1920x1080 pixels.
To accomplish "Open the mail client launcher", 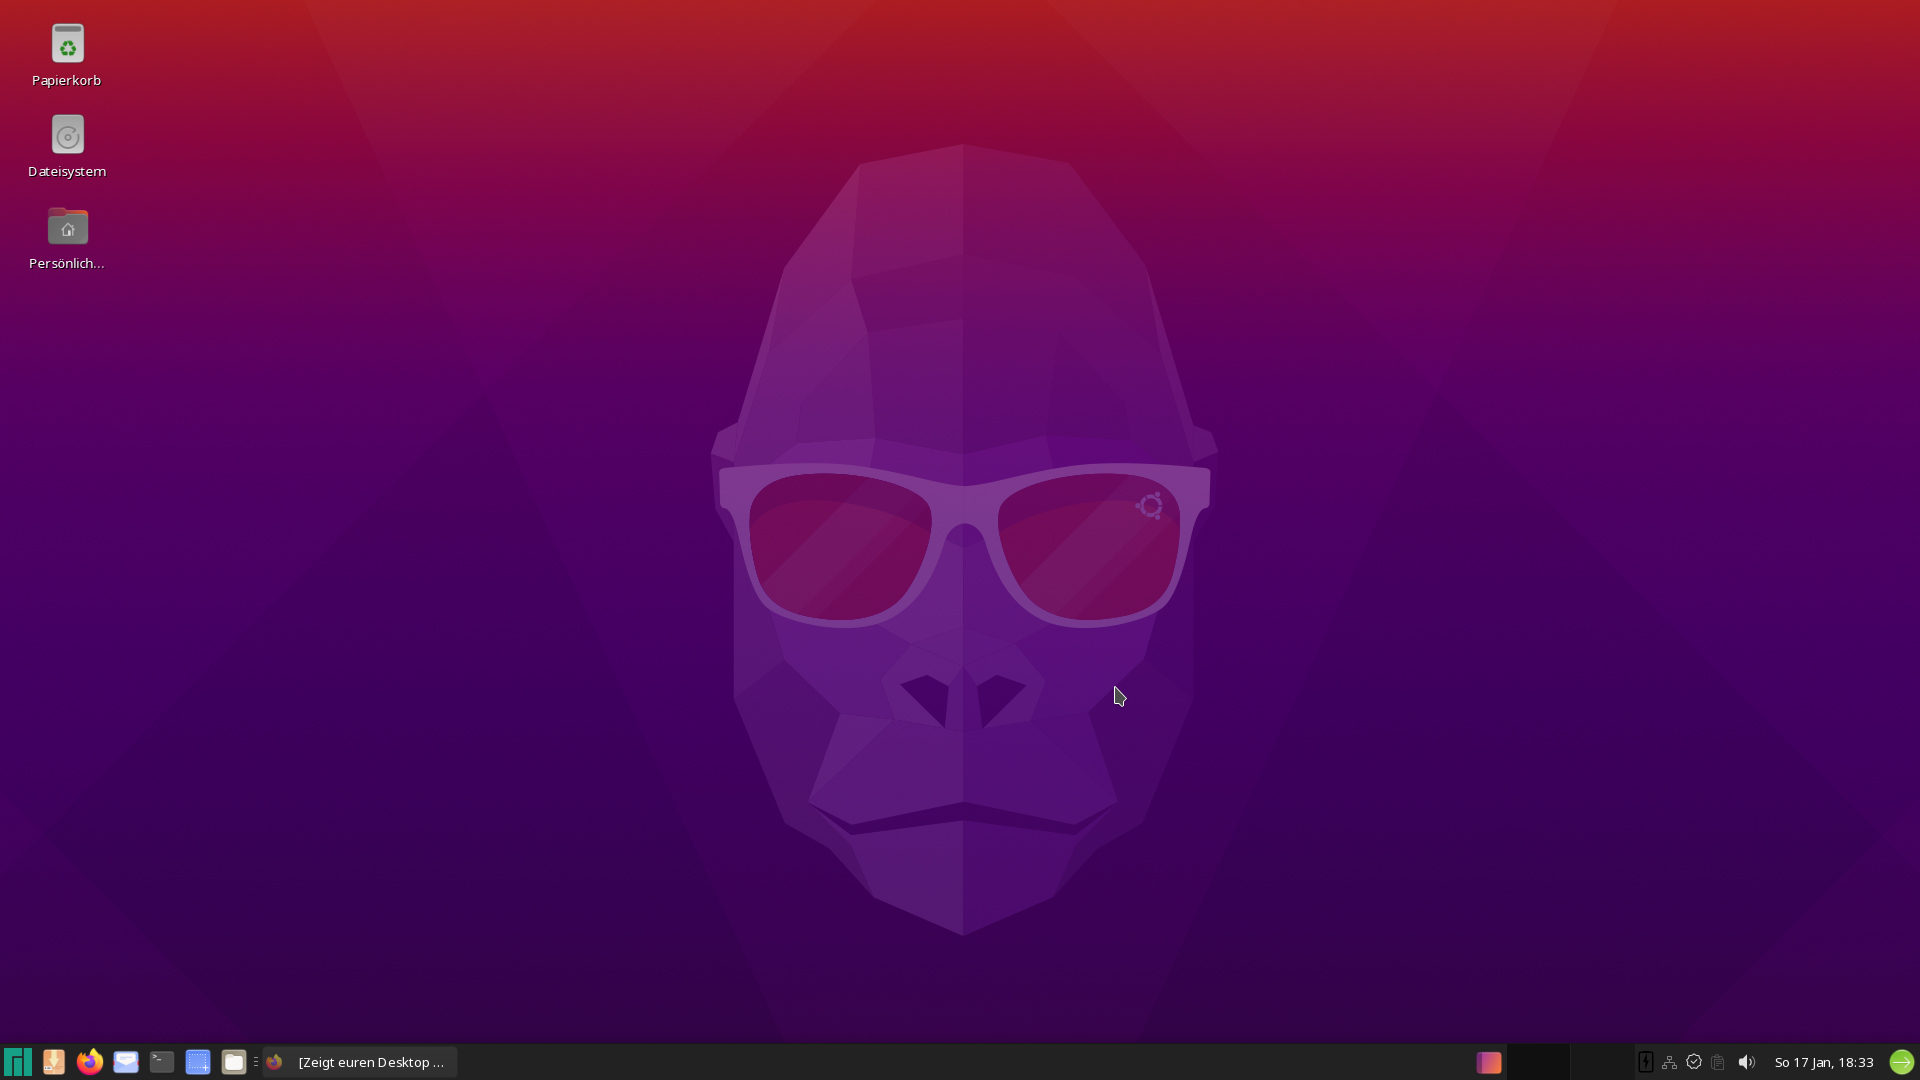I will click(126, 1062).
